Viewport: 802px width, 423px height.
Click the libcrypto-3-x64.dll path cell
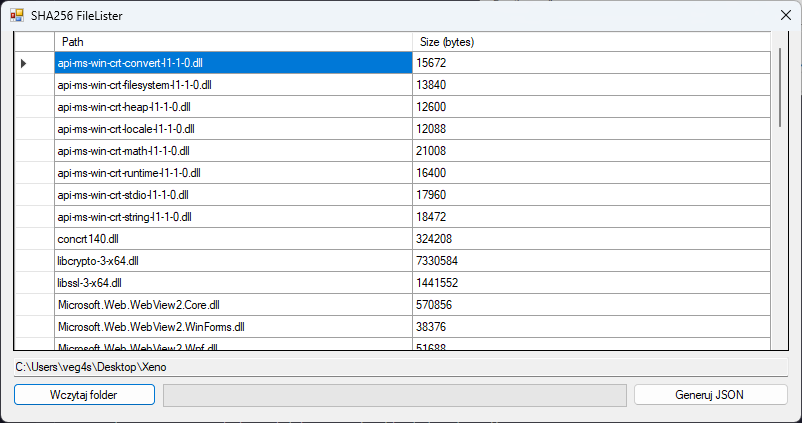point(232,261)
